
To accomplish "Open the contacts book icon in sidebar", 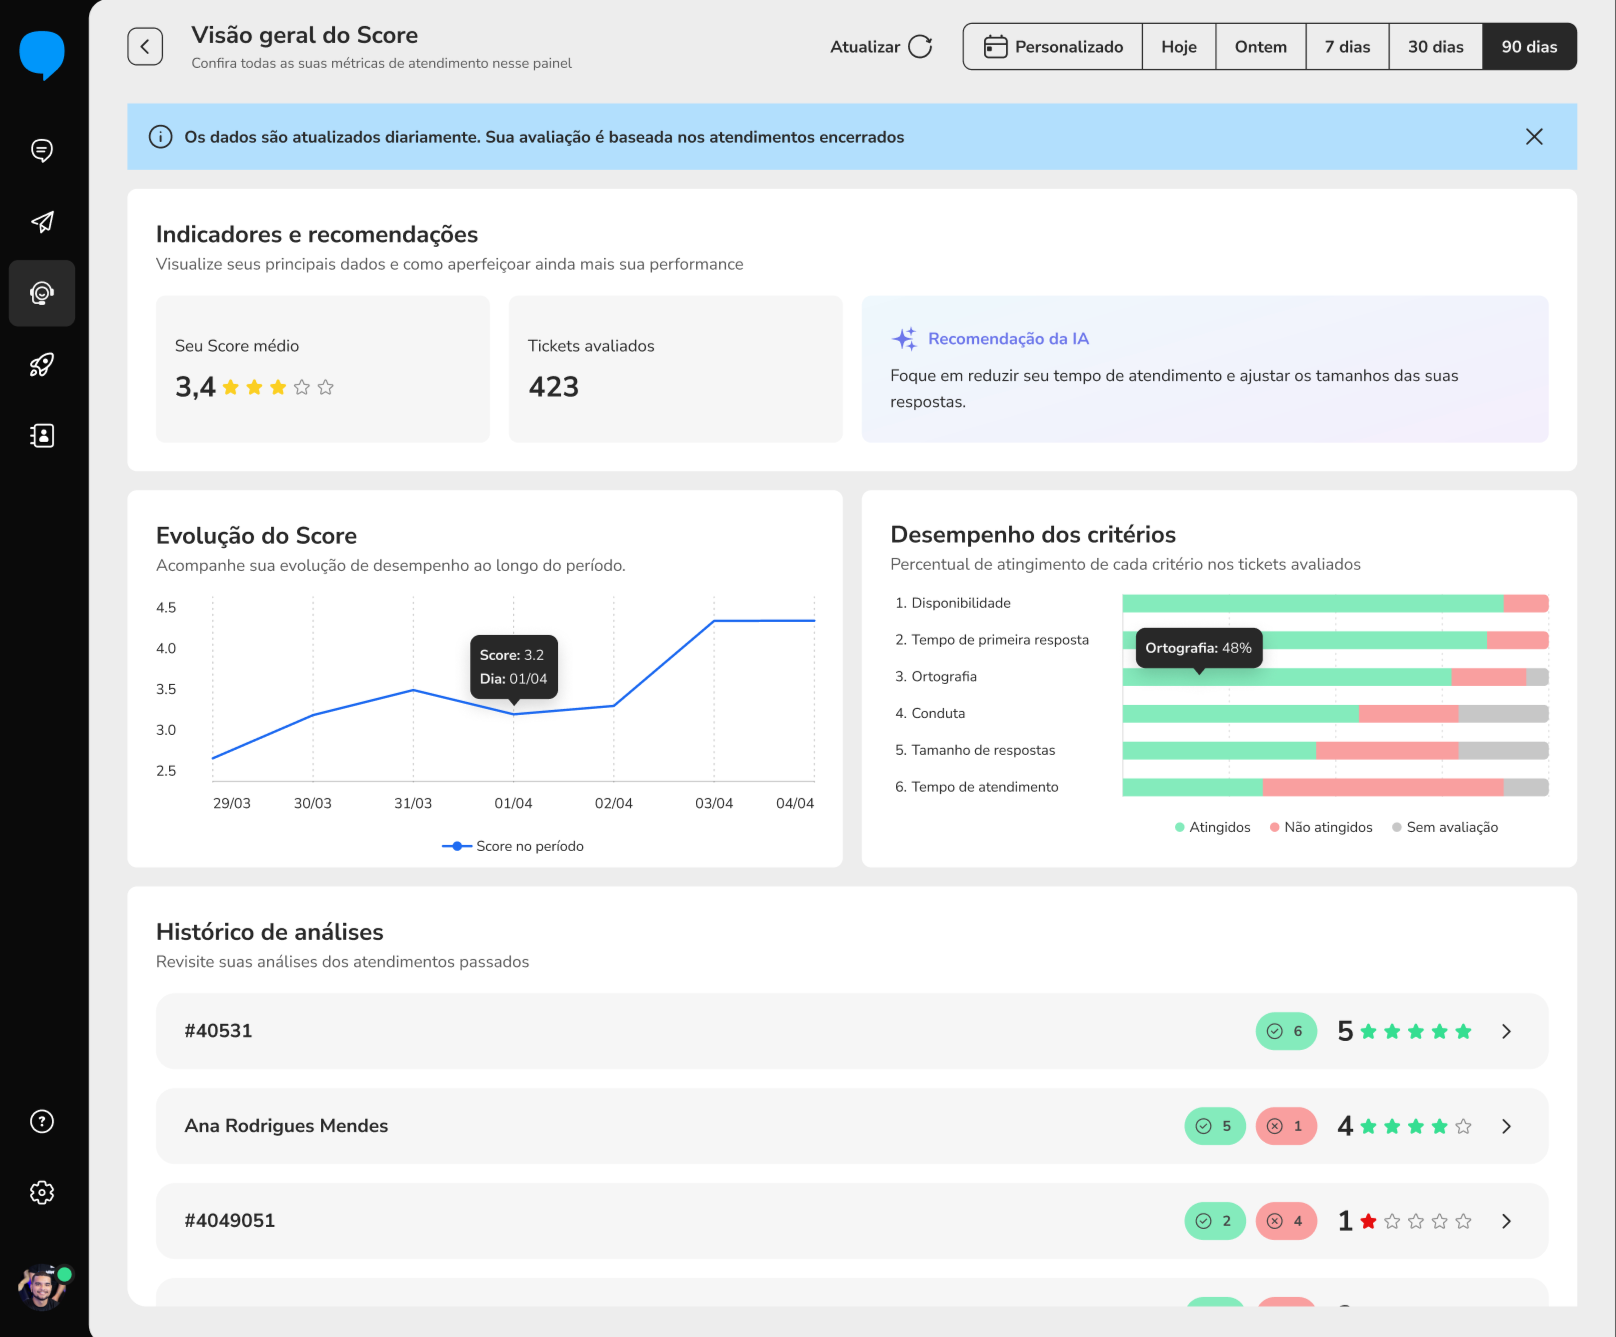I will [x=42, y=436].
